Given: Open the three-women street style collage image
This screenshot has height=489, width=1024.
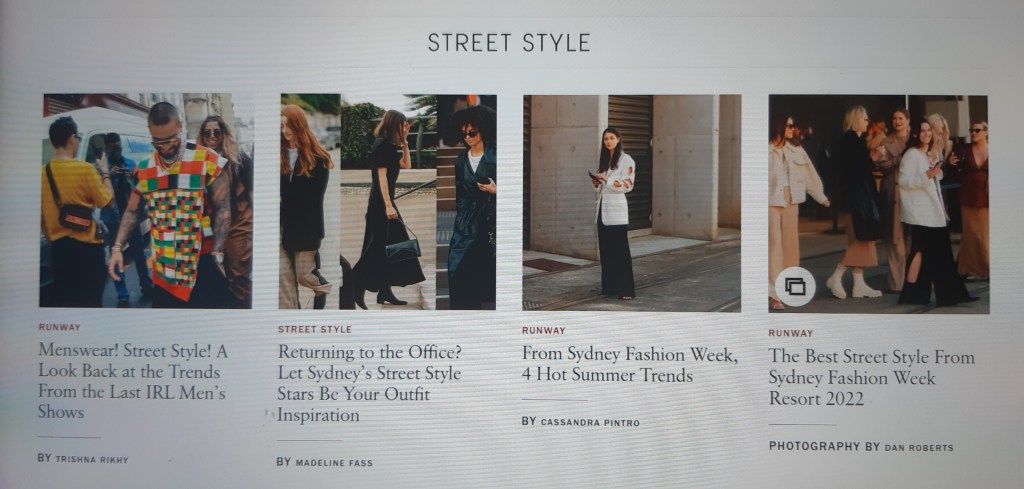Looking at the screenshot, I should point(388,202).
